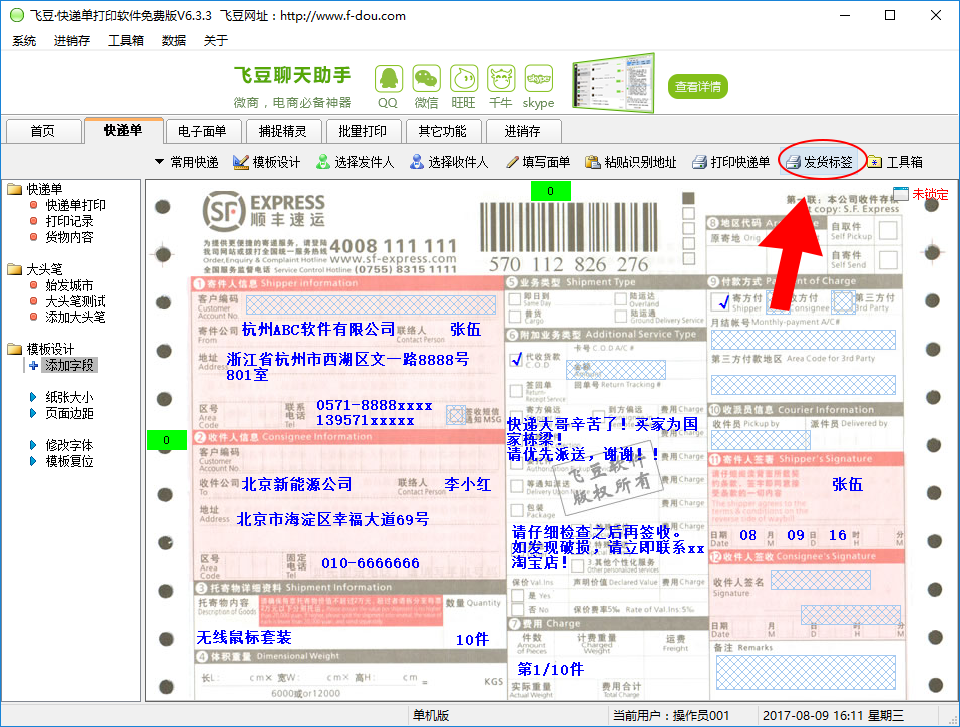Click the top green offset box 0
The image size is (960, 727).
tap(550, 191)
